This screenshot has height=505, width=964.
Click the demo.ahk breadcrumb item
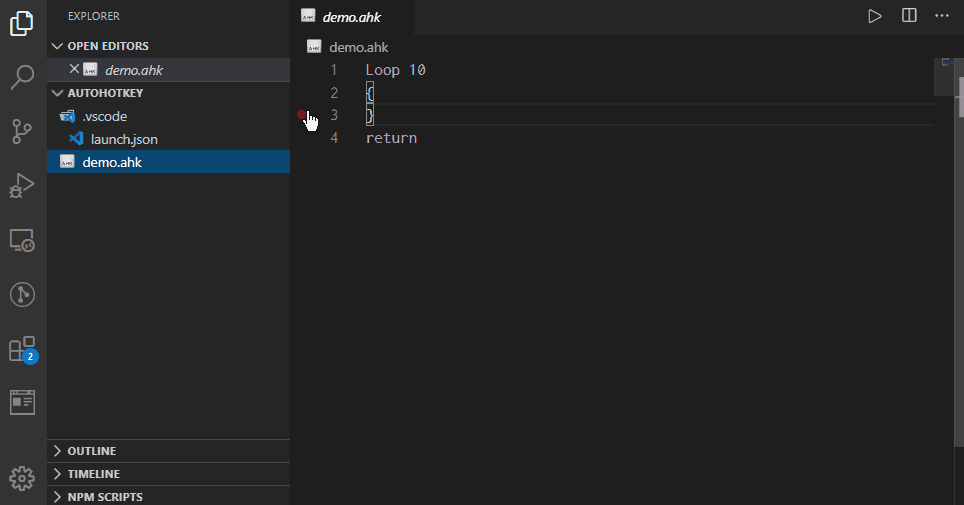[x=358, y=47]
